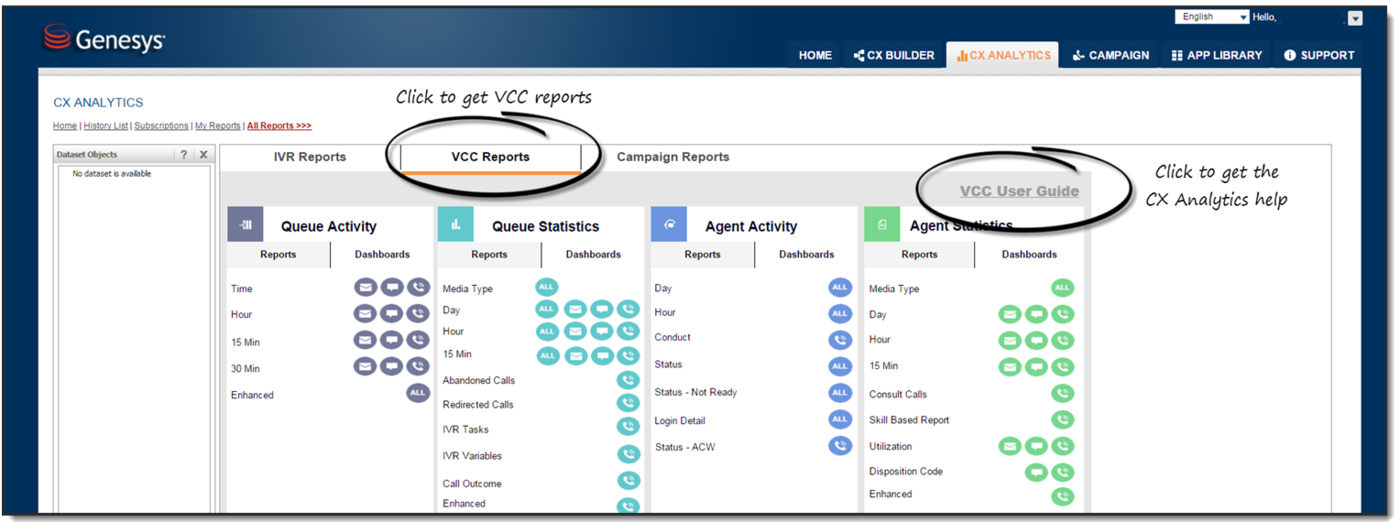Image resolution: width=1400 pixels, height=522 pixels.
Task: Open Disposition Code voice report
Action: (x=1062, y=471)
